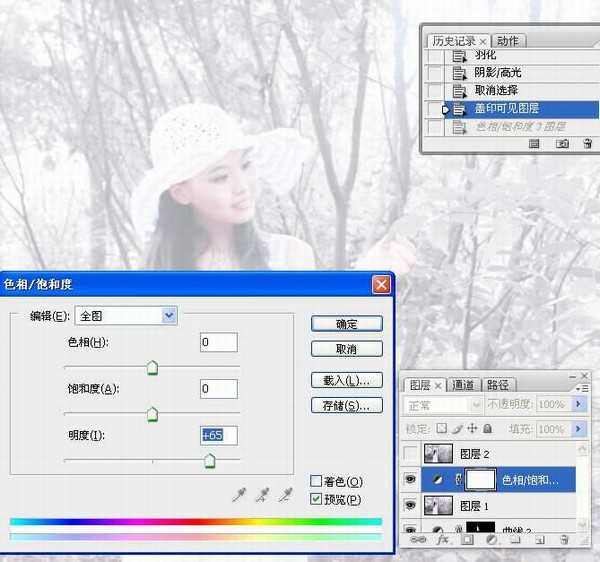
Task: Click the 载入(L)... button
Action: (x=347, y=381)
